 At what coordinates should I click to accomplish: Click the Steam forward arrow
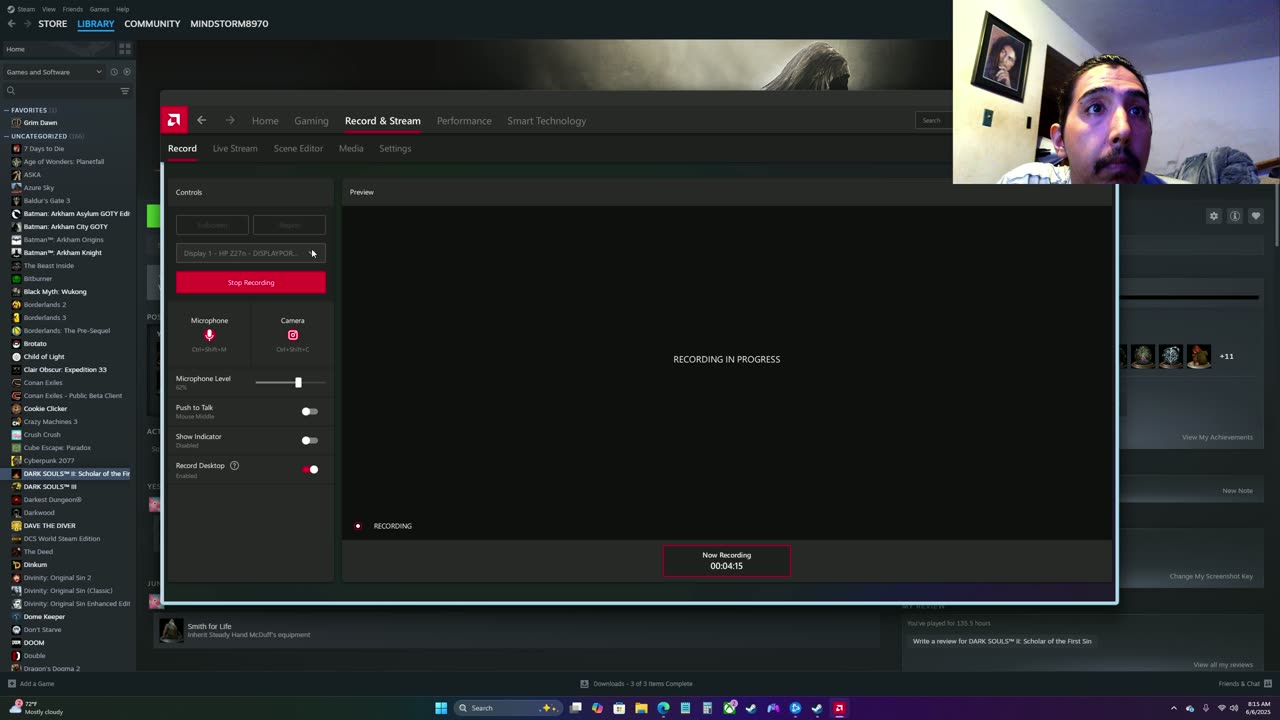pyautogui.click(x=26, y=23)
